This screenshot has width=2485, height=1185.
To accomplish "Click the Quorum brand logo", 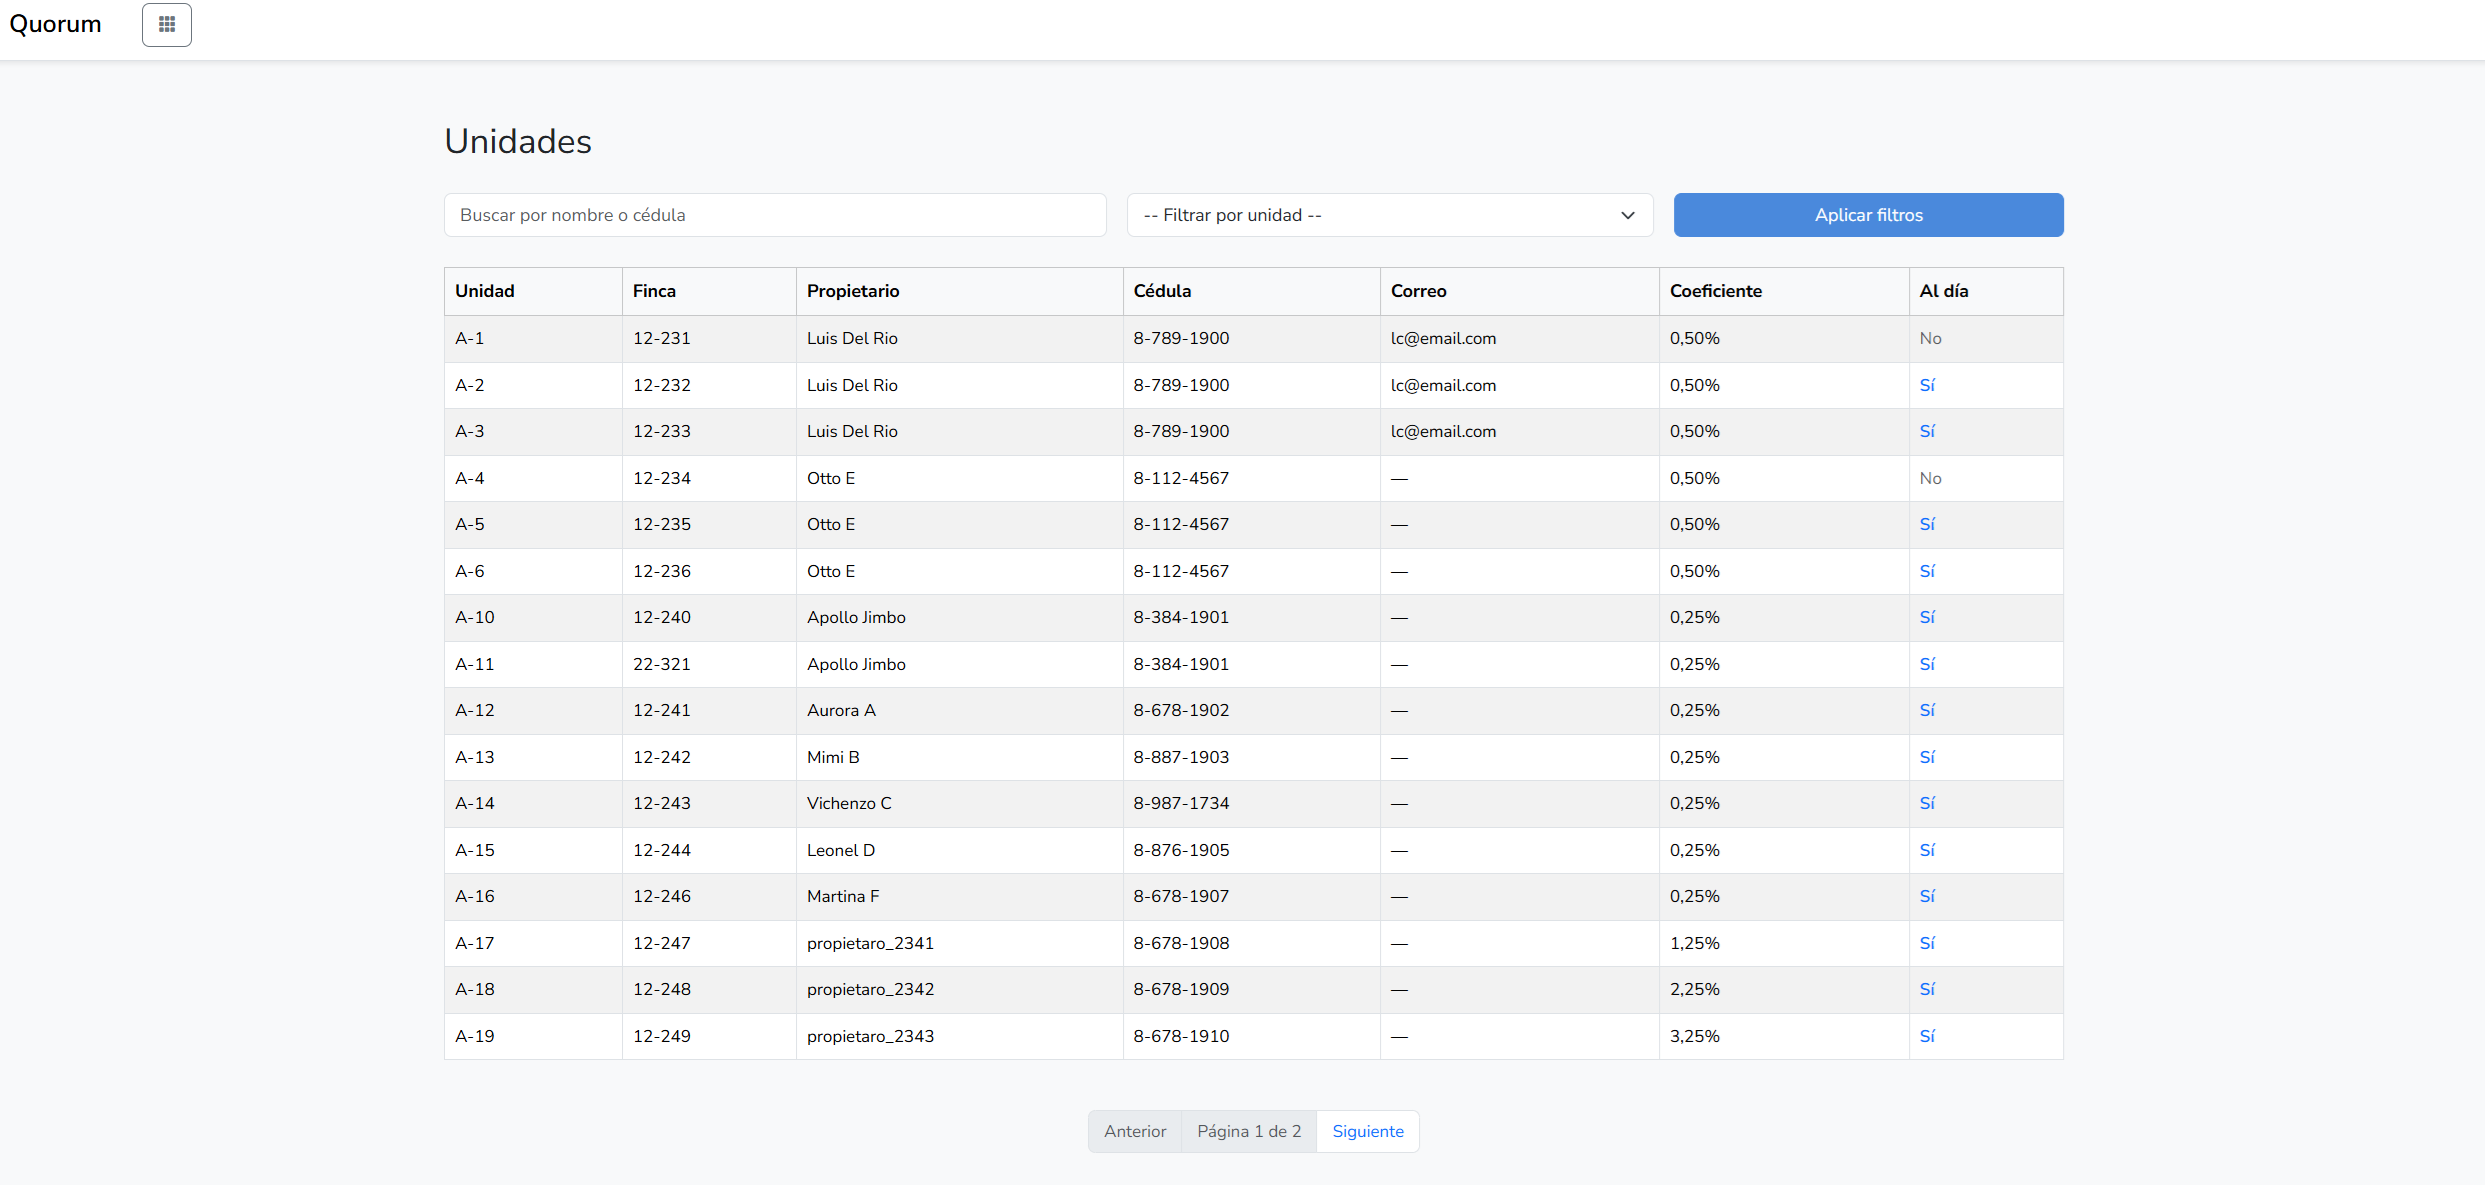I will coord(56,24).
